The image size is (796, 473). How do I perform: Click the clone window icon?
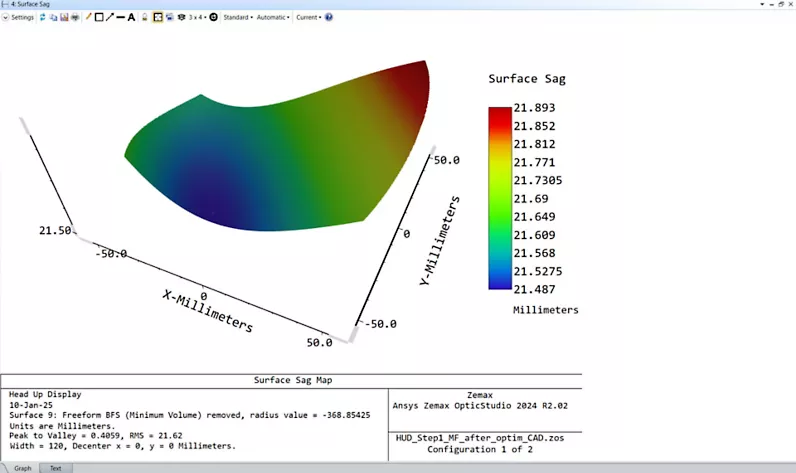[x=170, y=17]
